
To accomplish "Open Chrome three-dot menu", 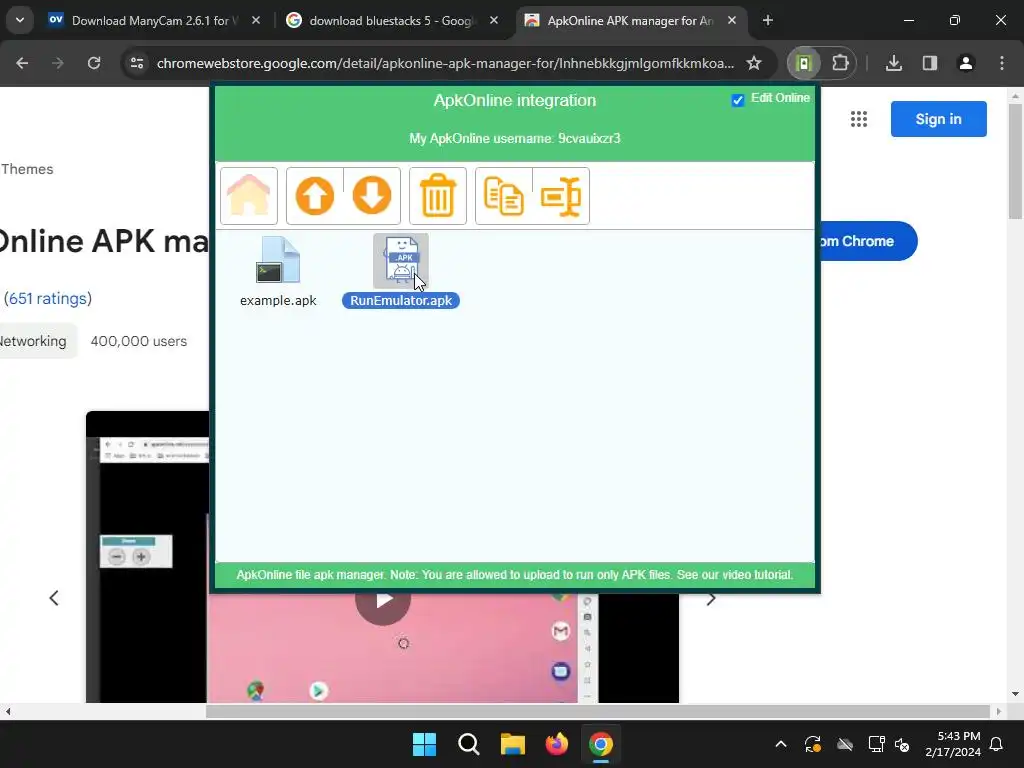I will 1002,63.
